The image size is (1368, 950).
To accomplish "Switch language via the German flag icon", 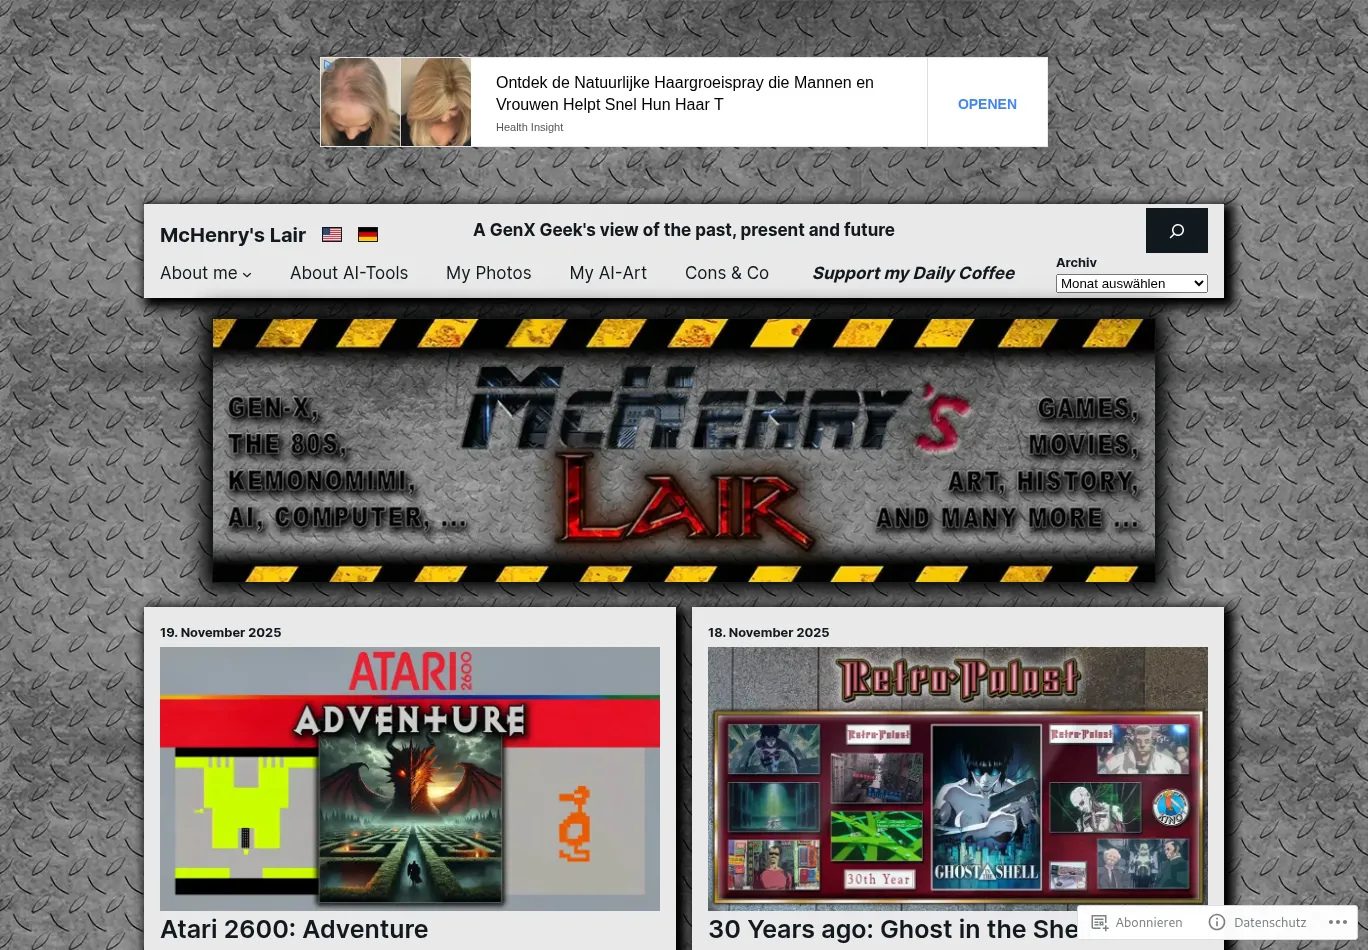I will [368, 235].
